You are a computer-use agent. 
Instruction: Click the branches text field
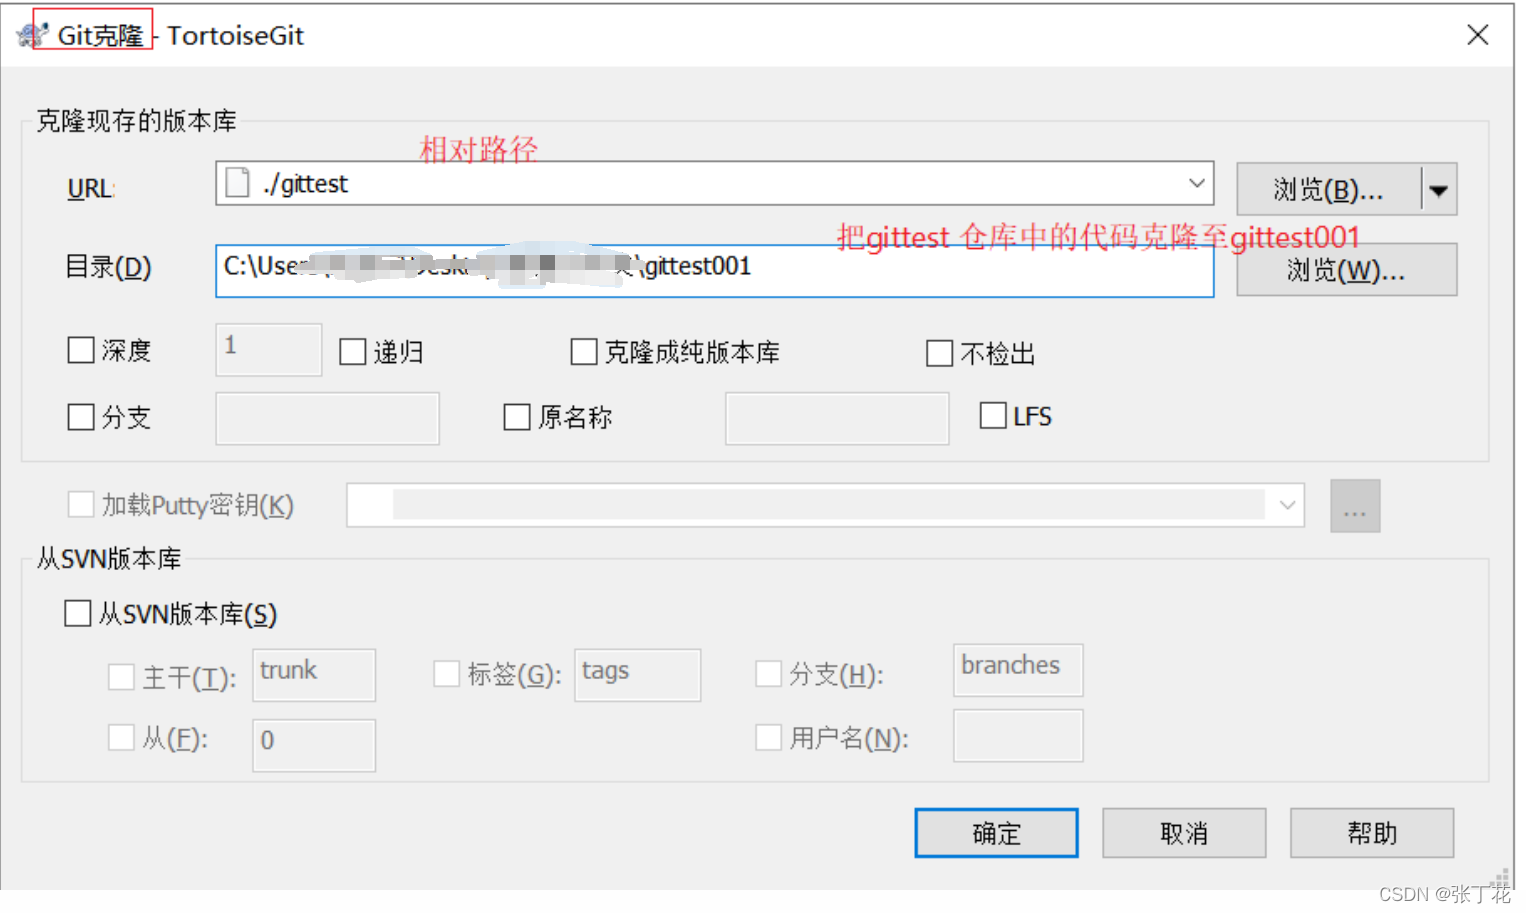pos(1018,670)
